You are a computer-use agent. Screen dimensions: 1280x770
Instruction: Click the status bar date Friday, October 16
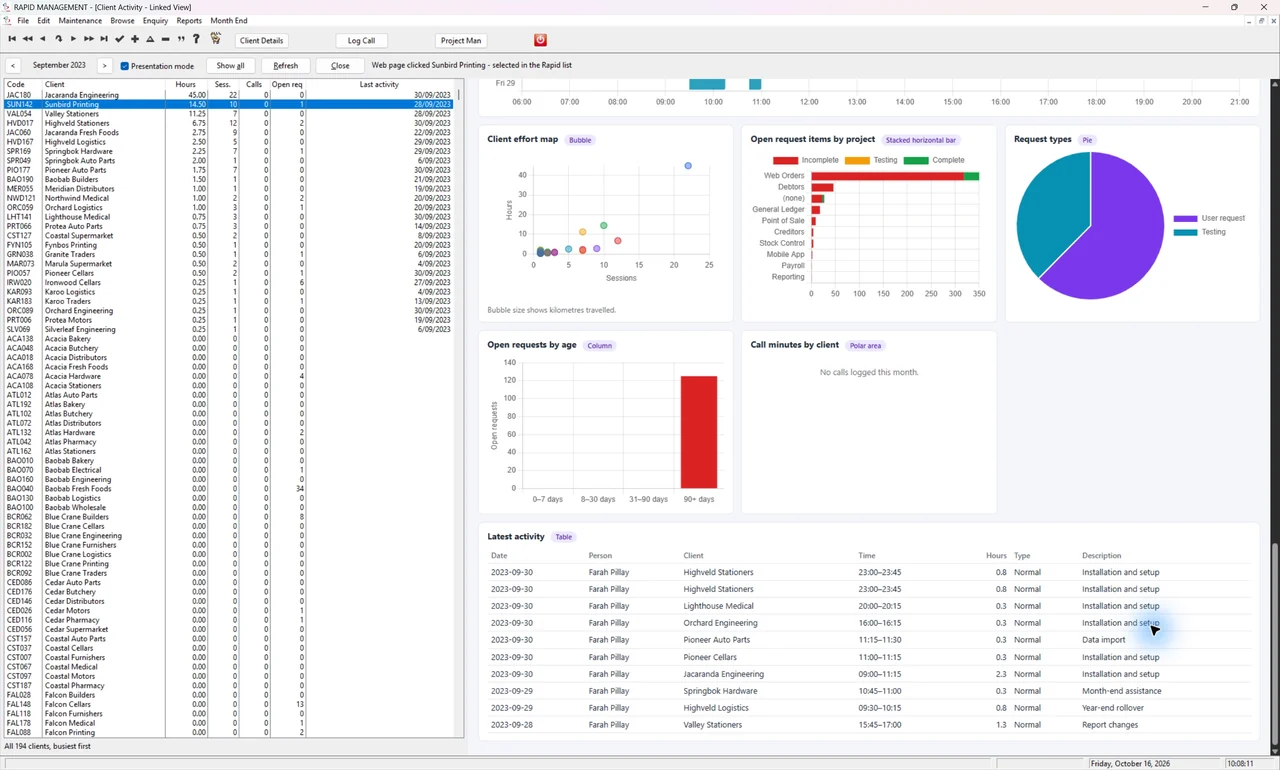pos(1153,763)
